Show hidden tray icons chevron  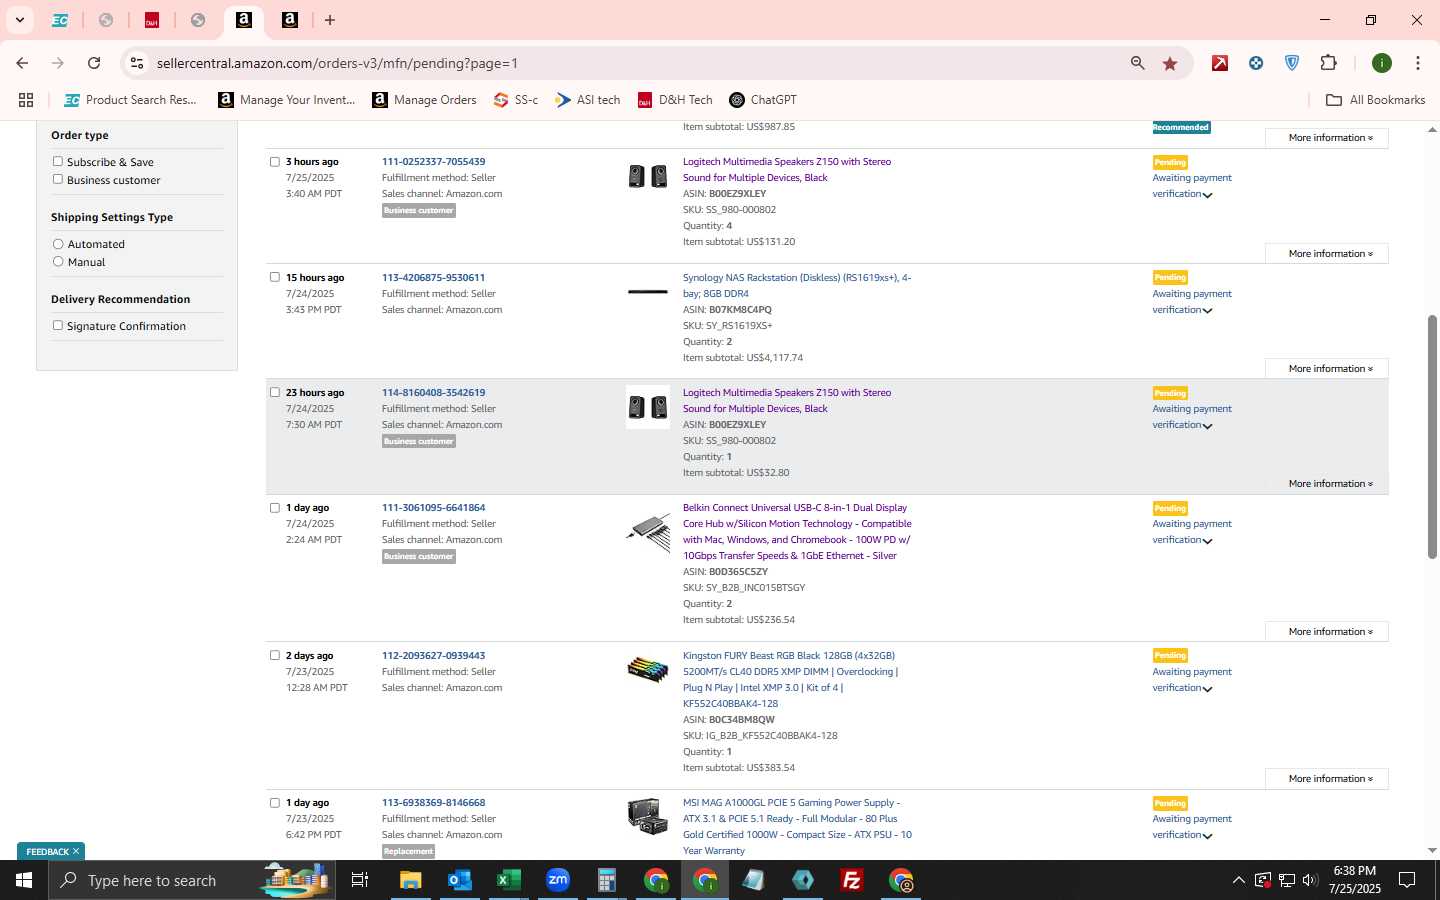(x=1238, y=880)
